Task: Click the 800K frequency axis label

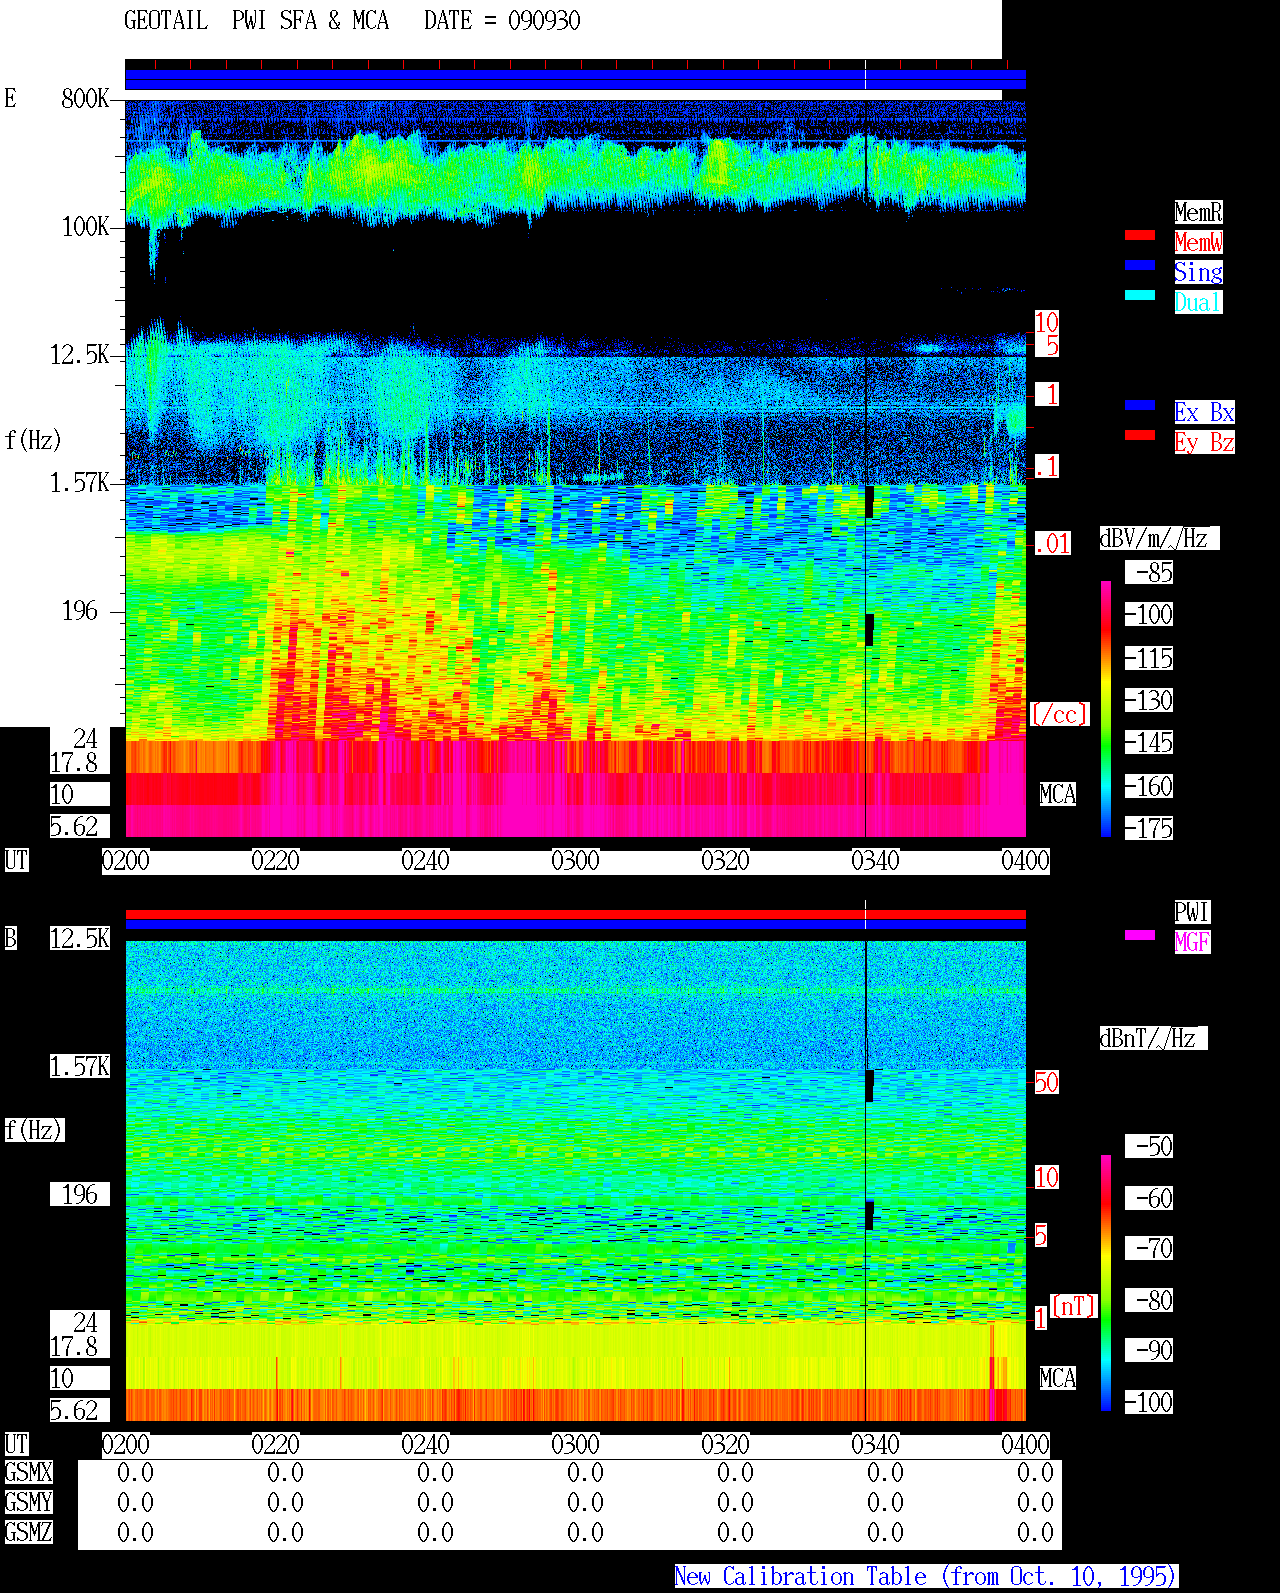Action: pos(85,98)
